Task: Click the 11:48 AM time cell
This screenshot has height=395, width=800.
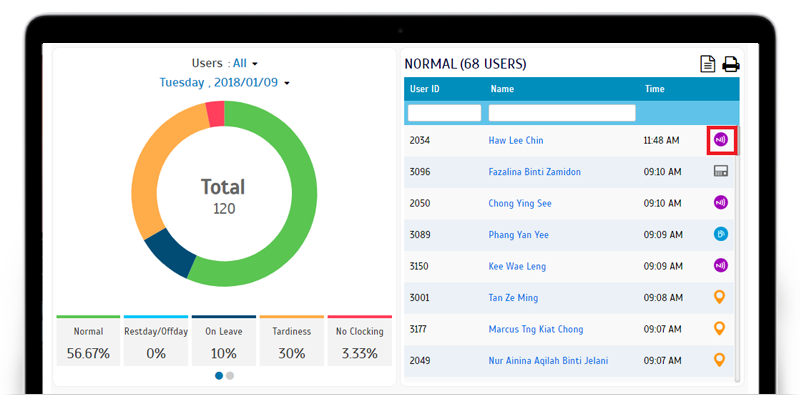Action: tap(661, 140)
